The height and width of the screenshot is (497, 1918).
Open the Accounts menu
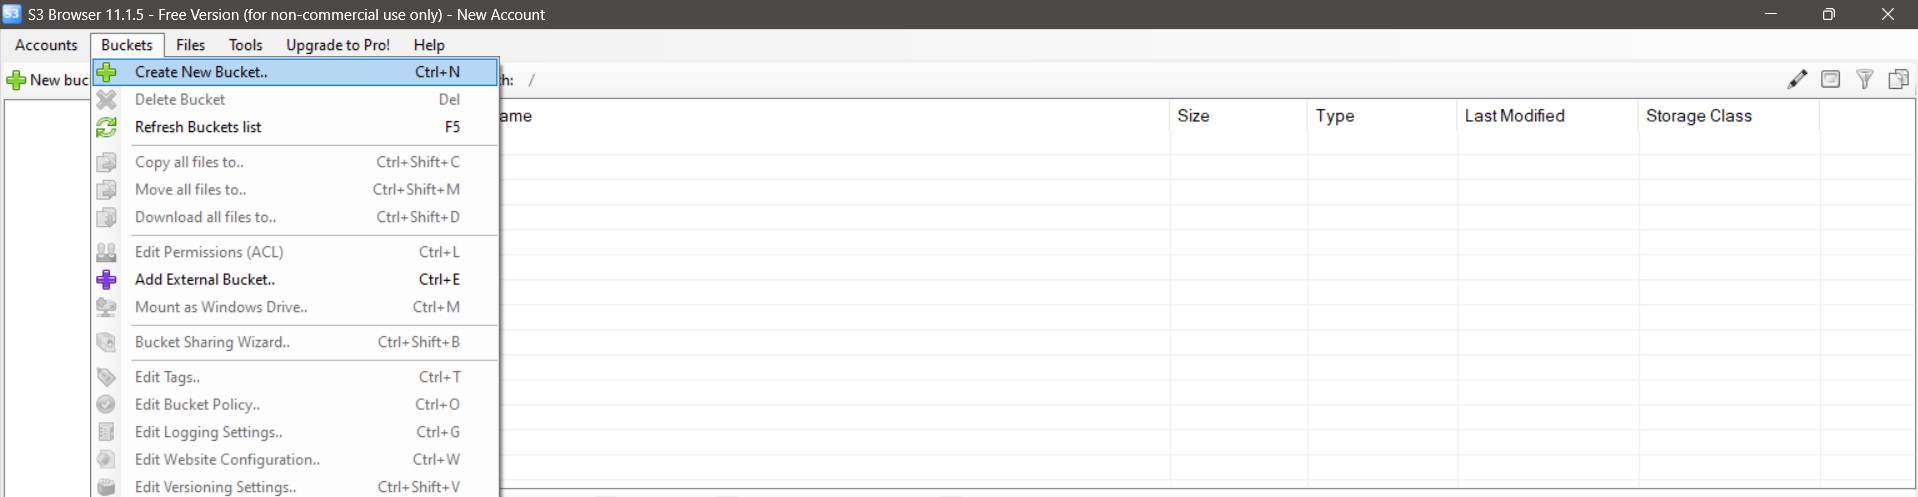point(46,45)
